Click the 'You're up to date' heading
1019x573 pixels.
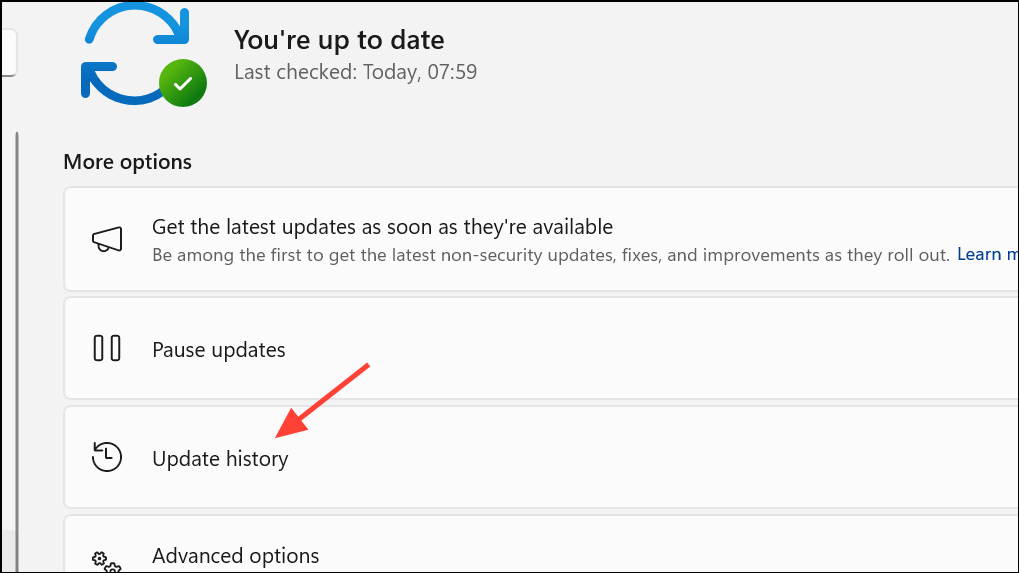pos(339,40)
